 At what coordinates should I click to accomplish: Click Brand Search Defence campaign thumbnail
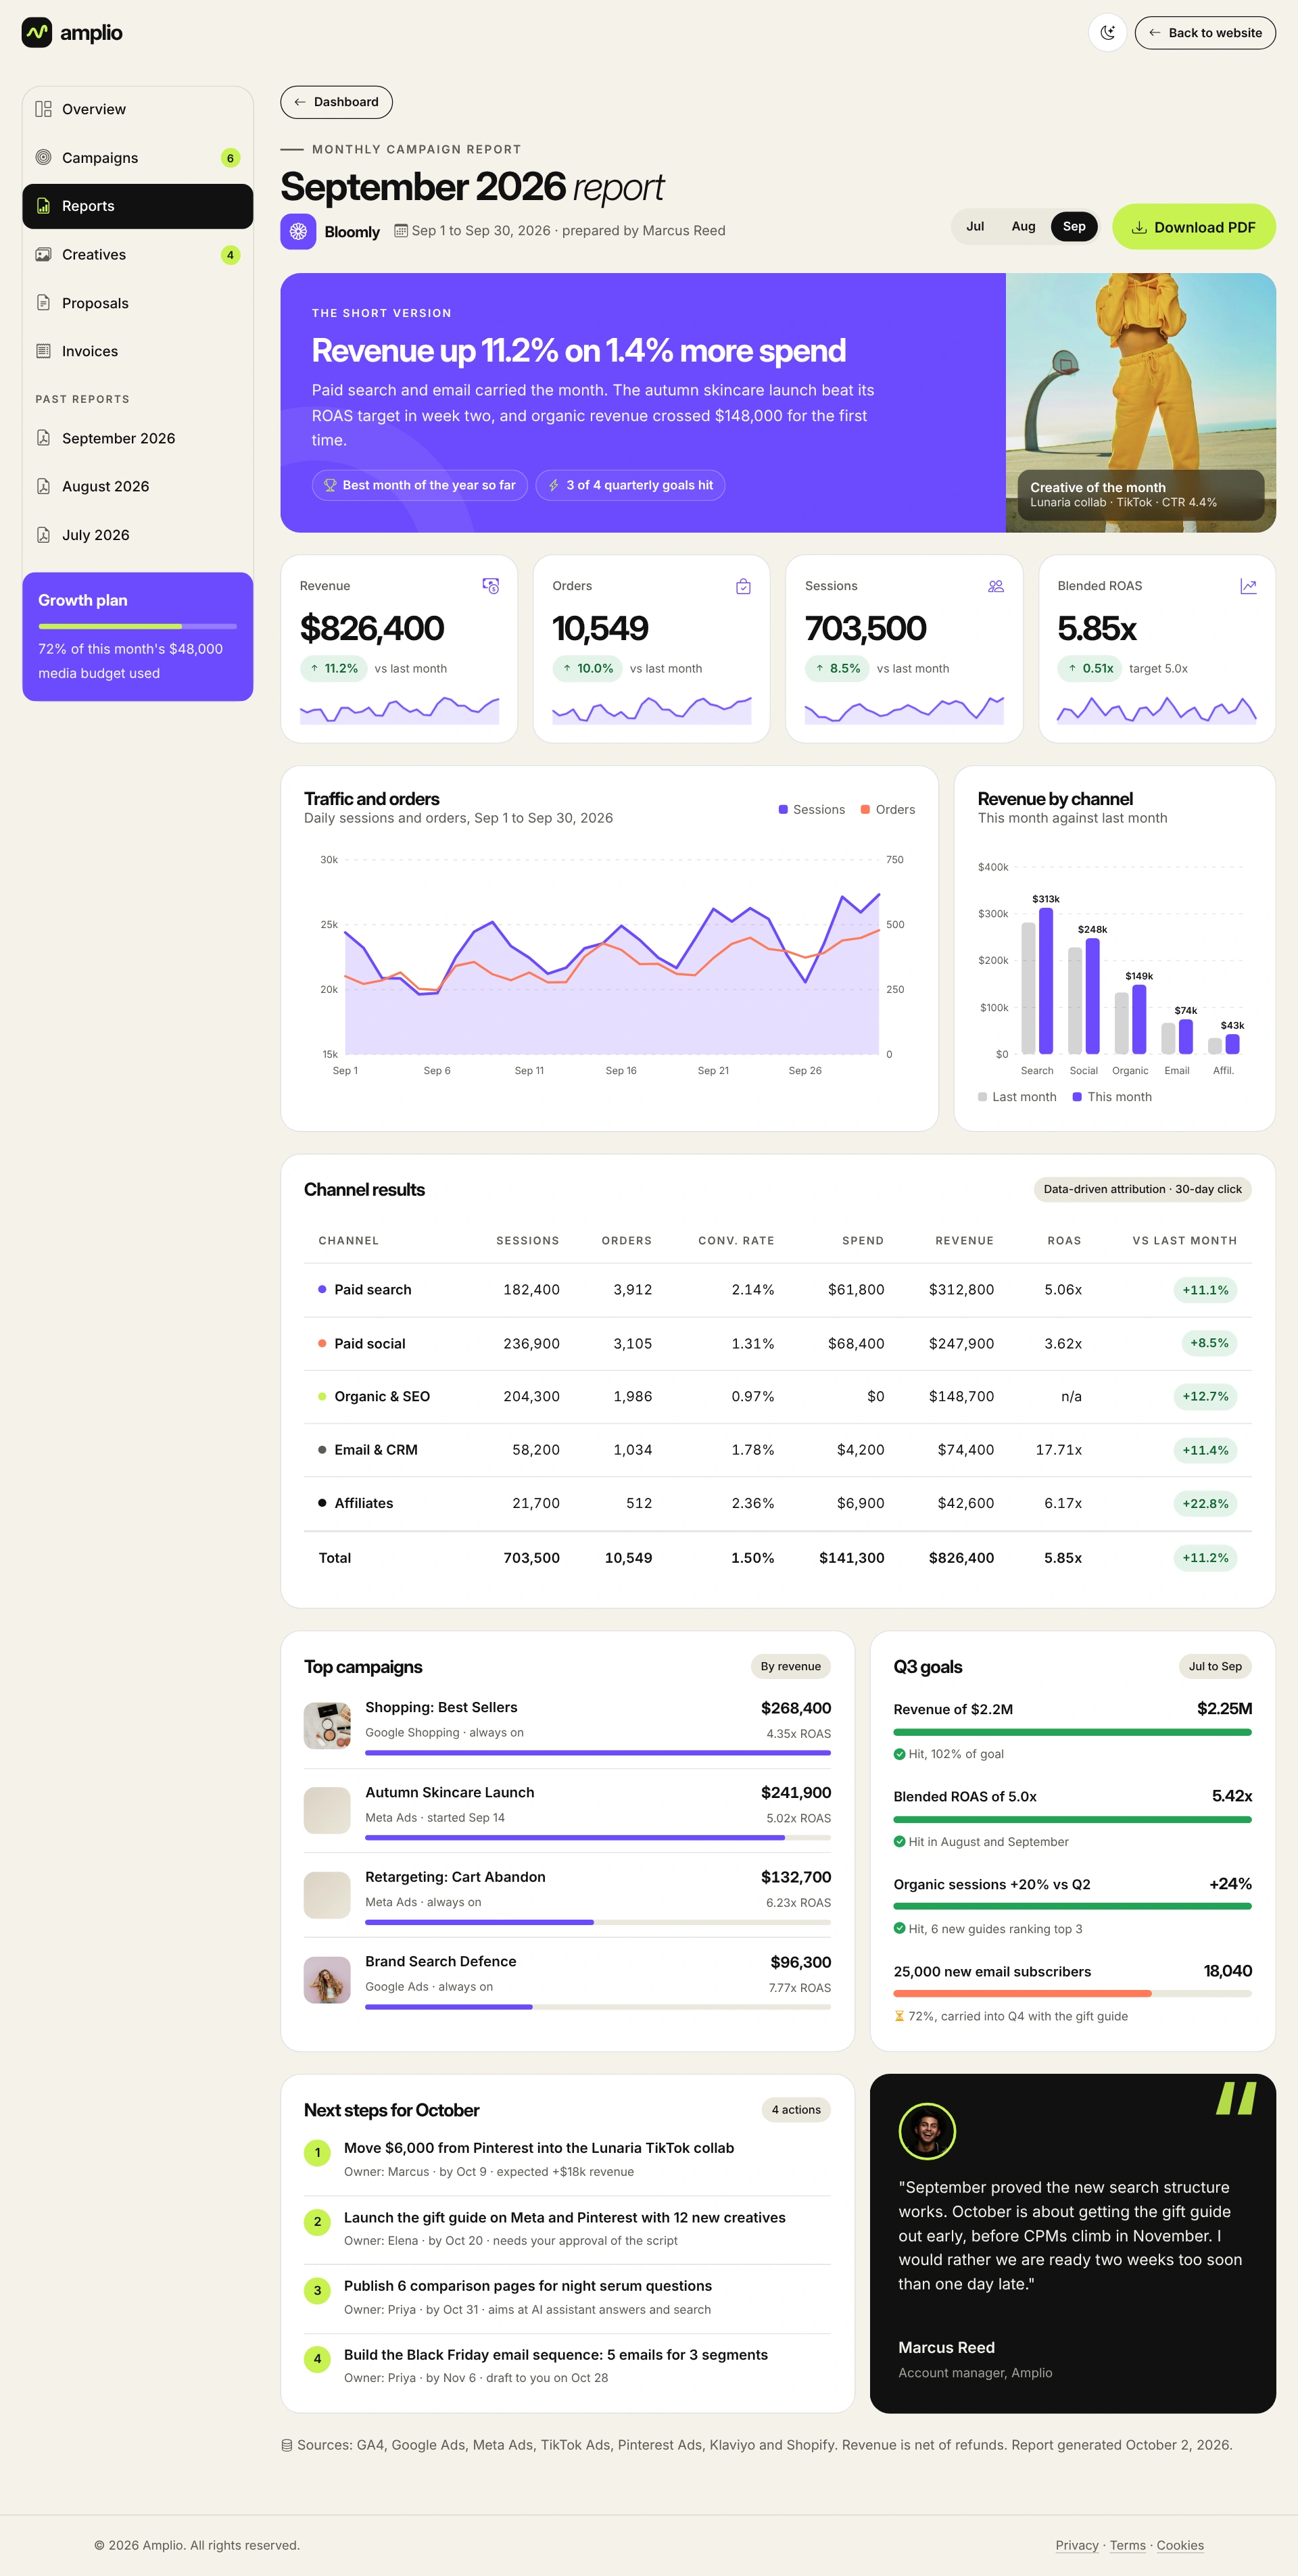[x=327, y=1979]
